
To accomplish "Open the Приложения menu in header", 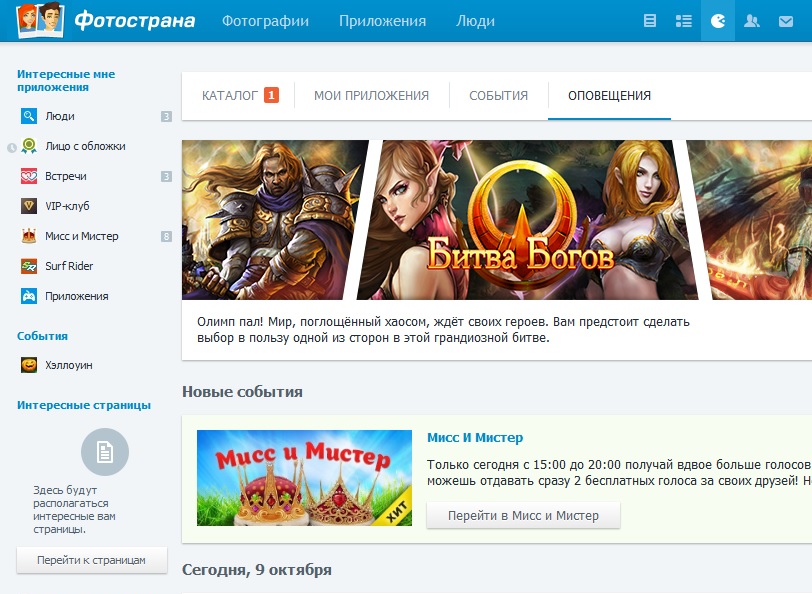I will point(383,21).
